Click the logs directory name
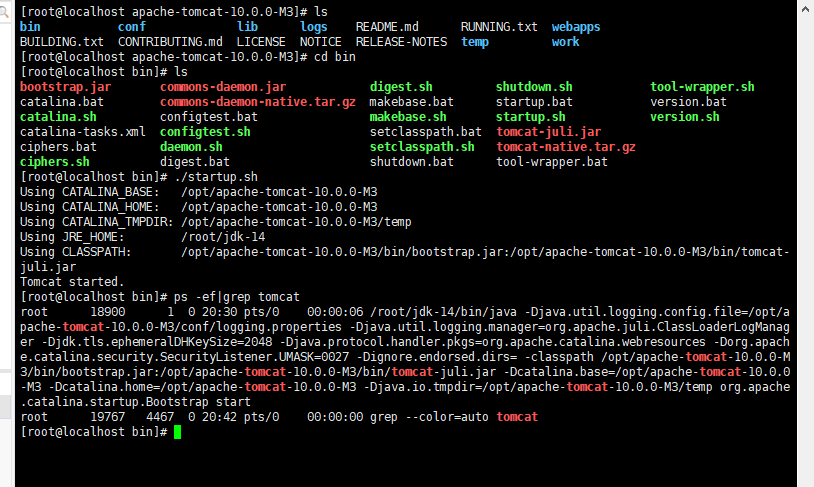This screenshot has width=814, height=487. click(313, 27)
